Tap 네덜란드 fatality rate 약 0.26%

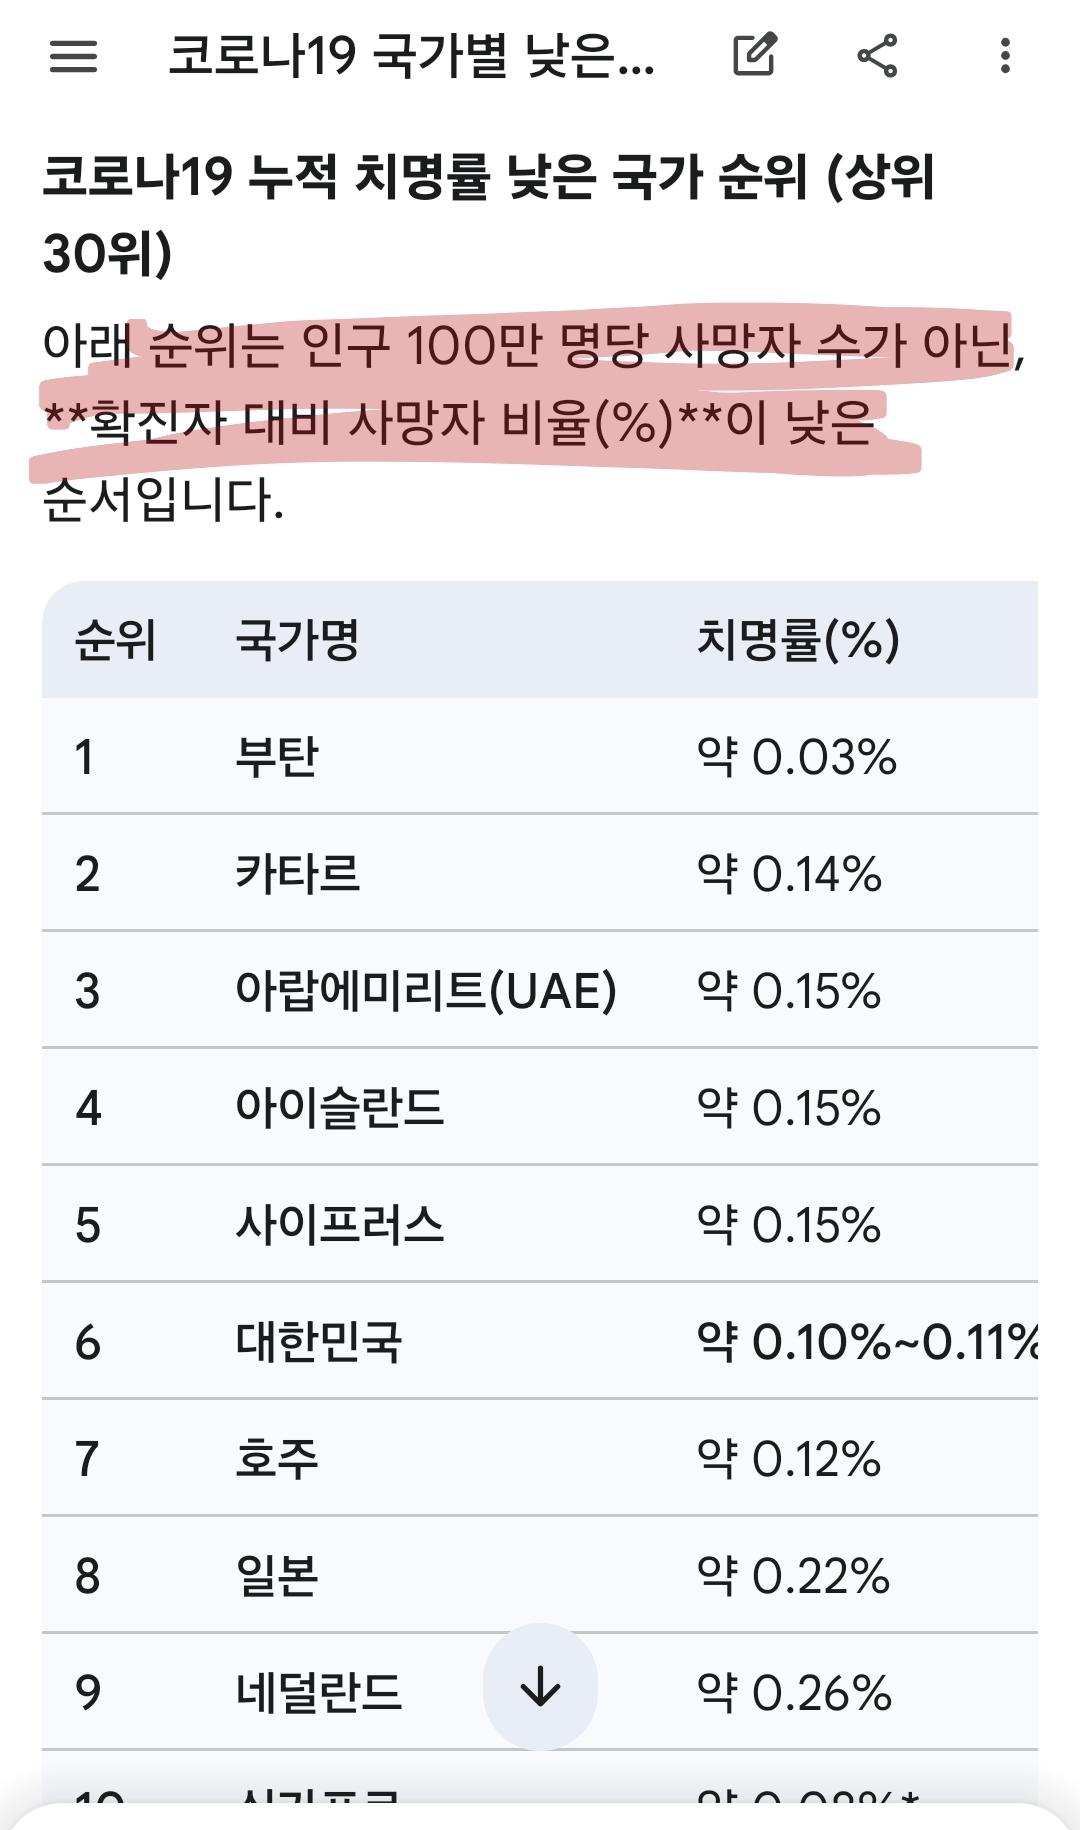(x=793, y=1693)
